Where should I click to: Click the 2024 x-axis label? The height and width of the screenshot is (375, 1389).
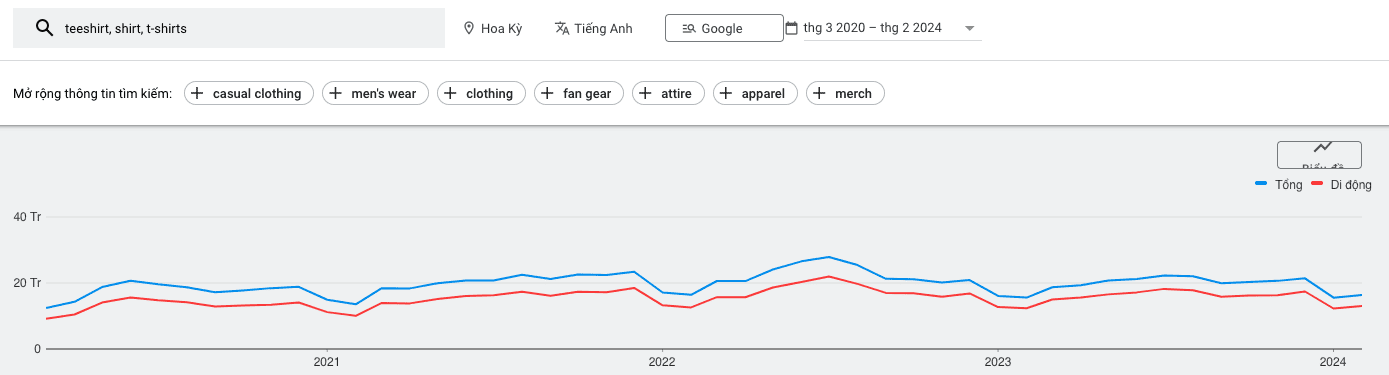point(1333,361)
